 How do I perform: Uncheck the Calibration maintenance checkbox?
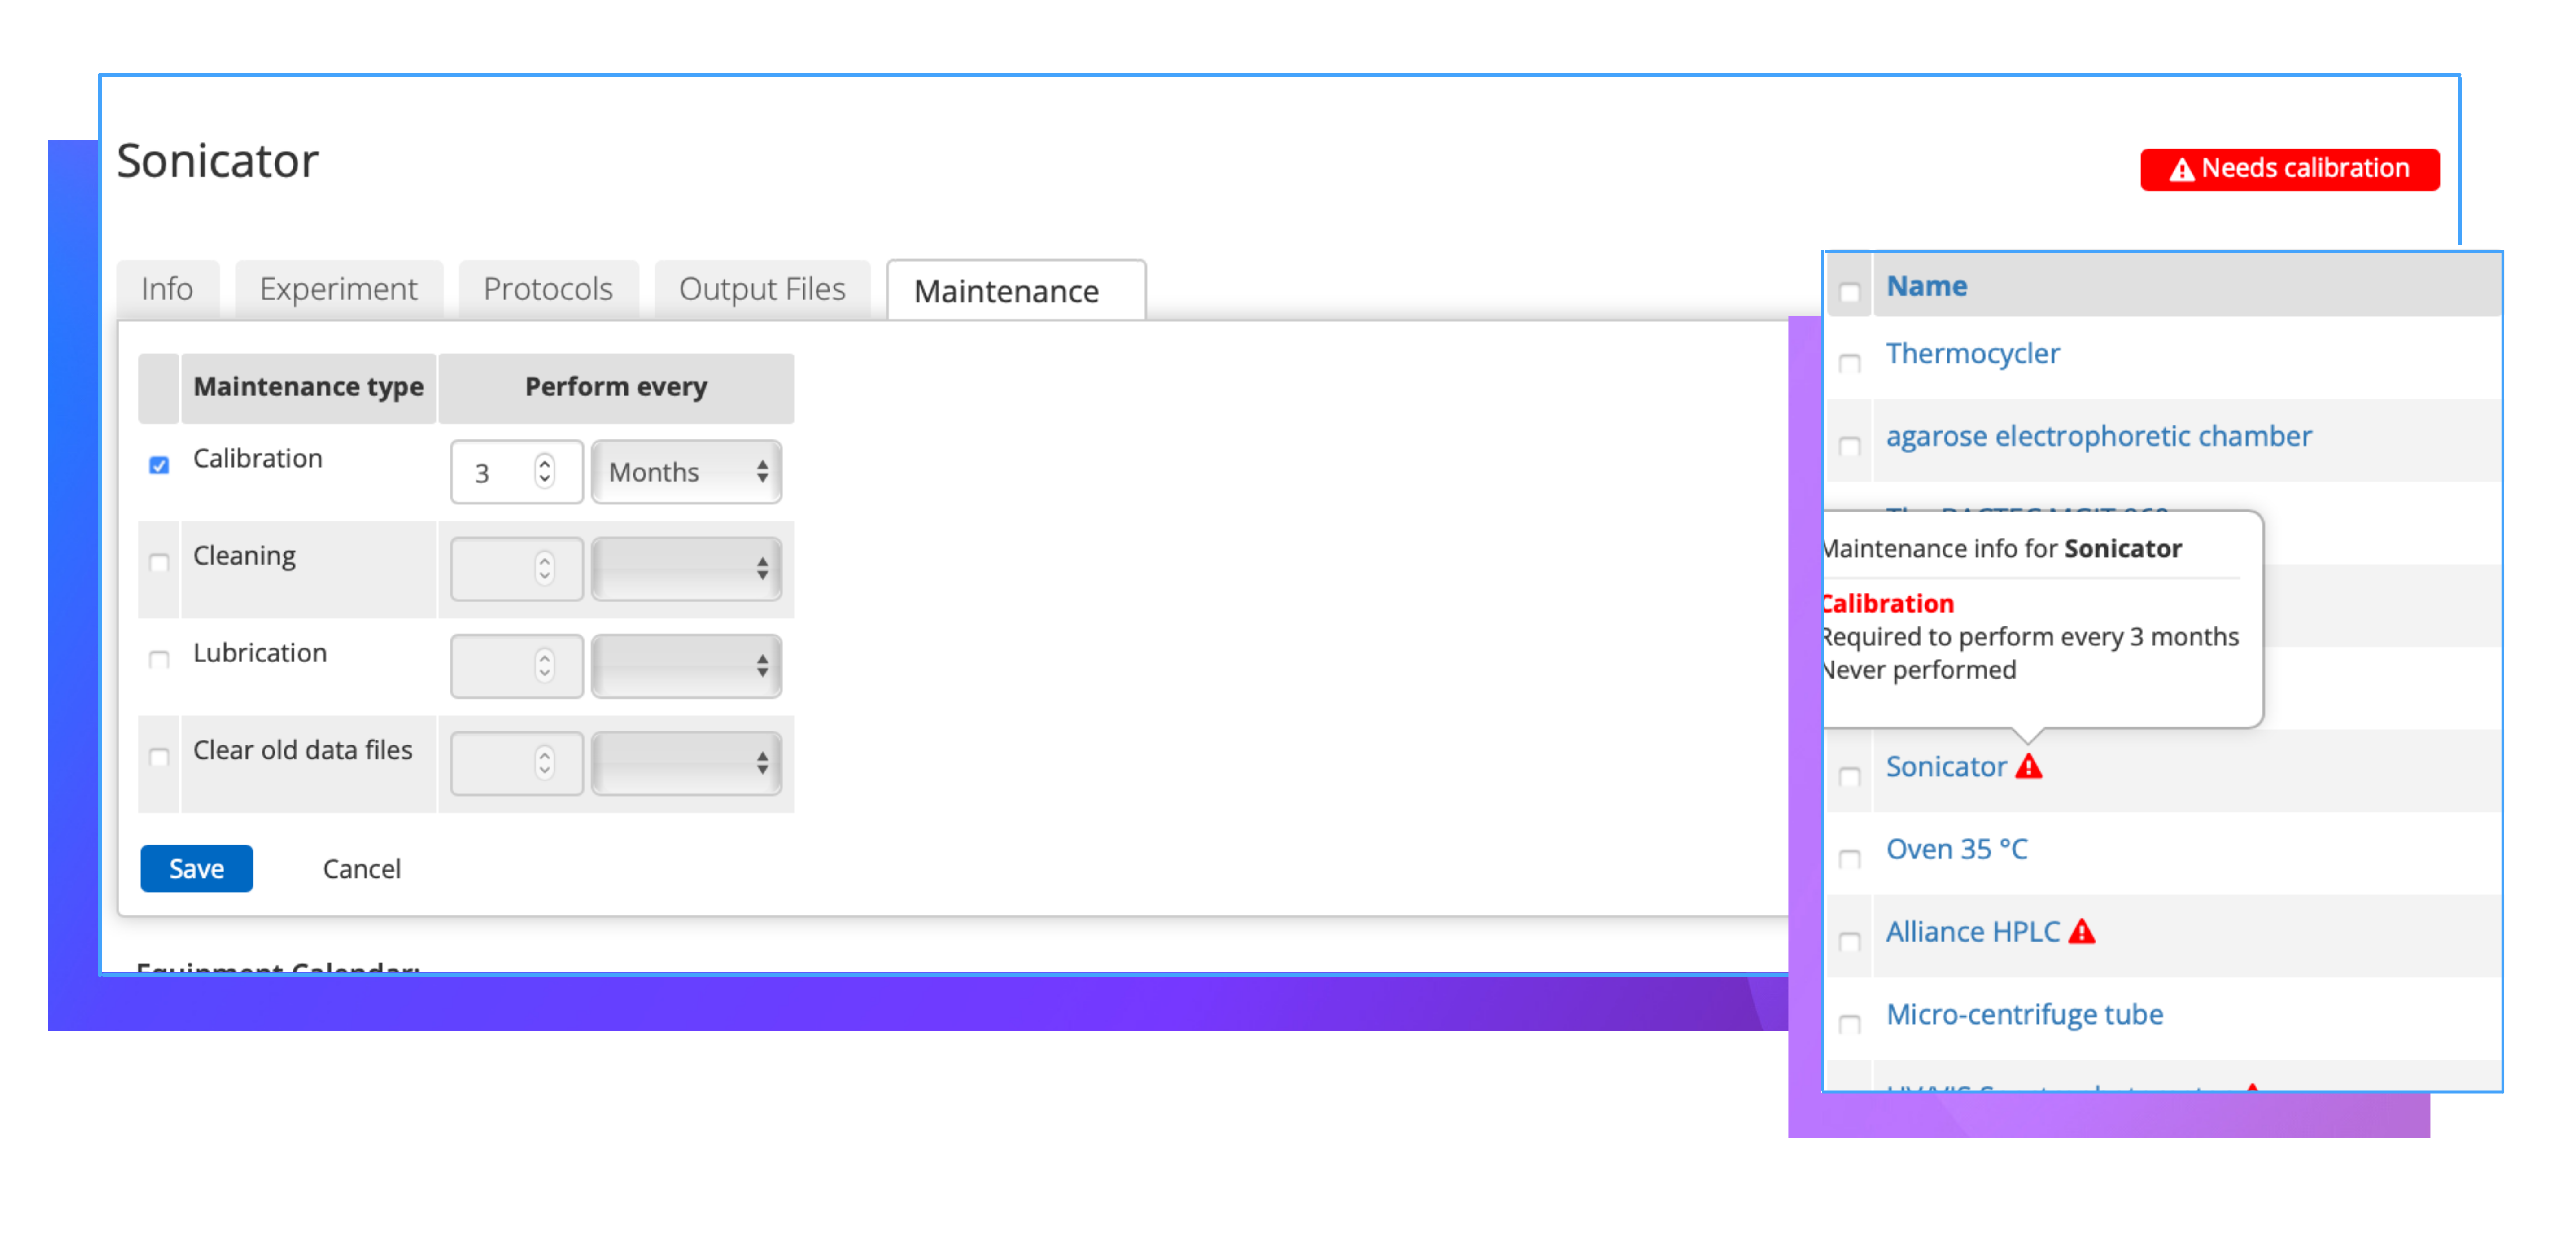click(159, 466)
